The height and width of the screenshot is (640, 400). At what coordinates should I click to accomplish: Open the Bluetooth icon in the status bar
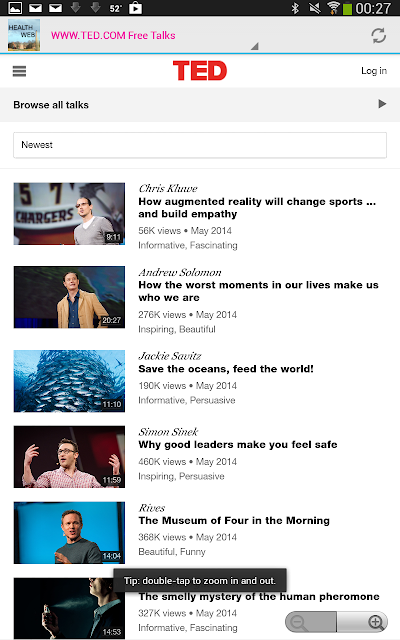295,8
